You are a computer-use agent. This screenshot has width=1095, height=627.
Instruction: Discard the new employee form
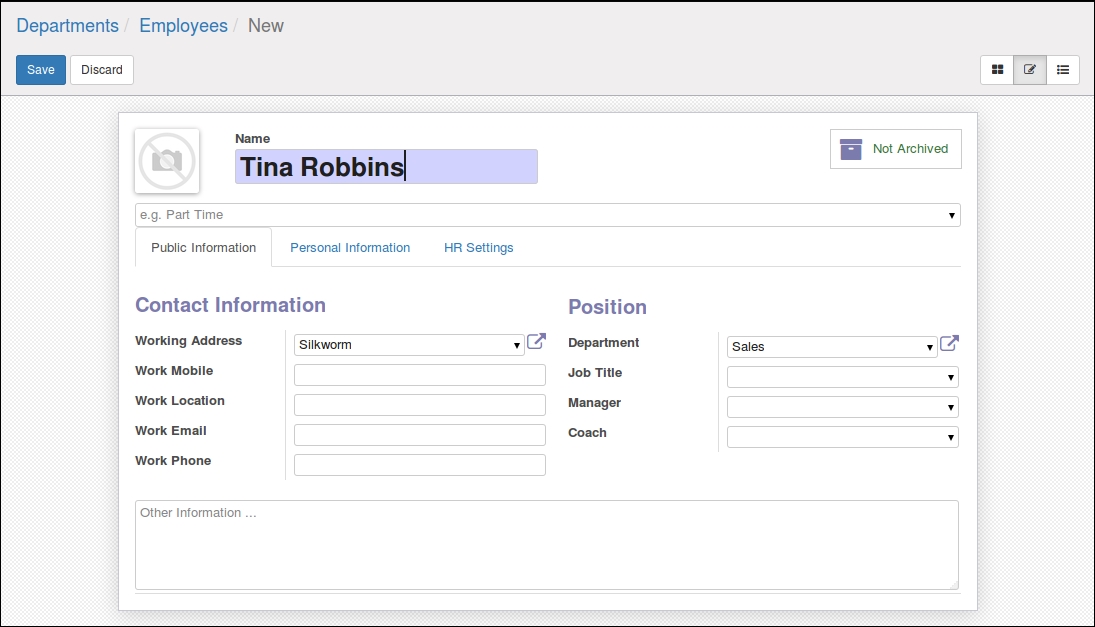click(102, 70)
